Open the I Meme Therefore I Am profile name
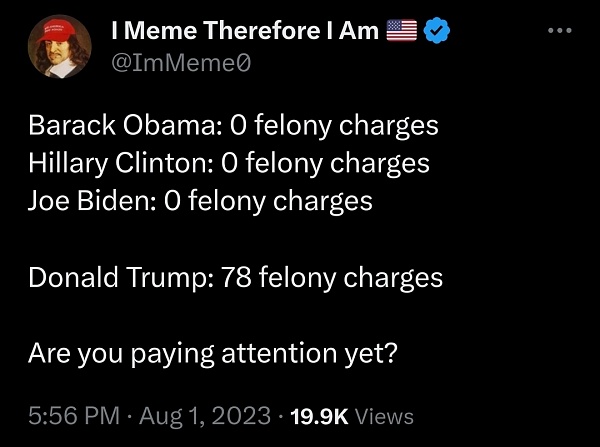Screen dimensions: 600x447 [245, 30]
